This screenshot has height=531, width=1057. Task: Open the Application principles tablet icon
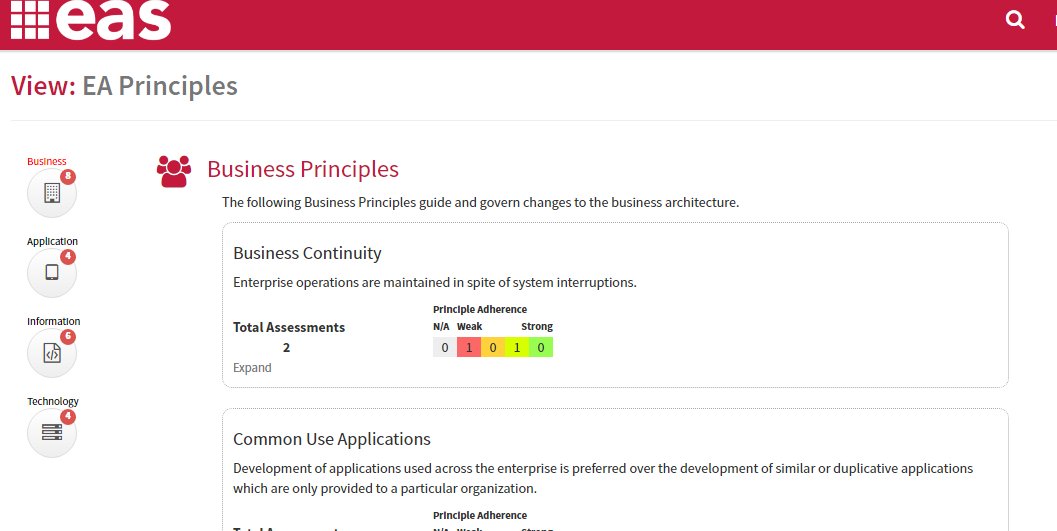point(52,272)
